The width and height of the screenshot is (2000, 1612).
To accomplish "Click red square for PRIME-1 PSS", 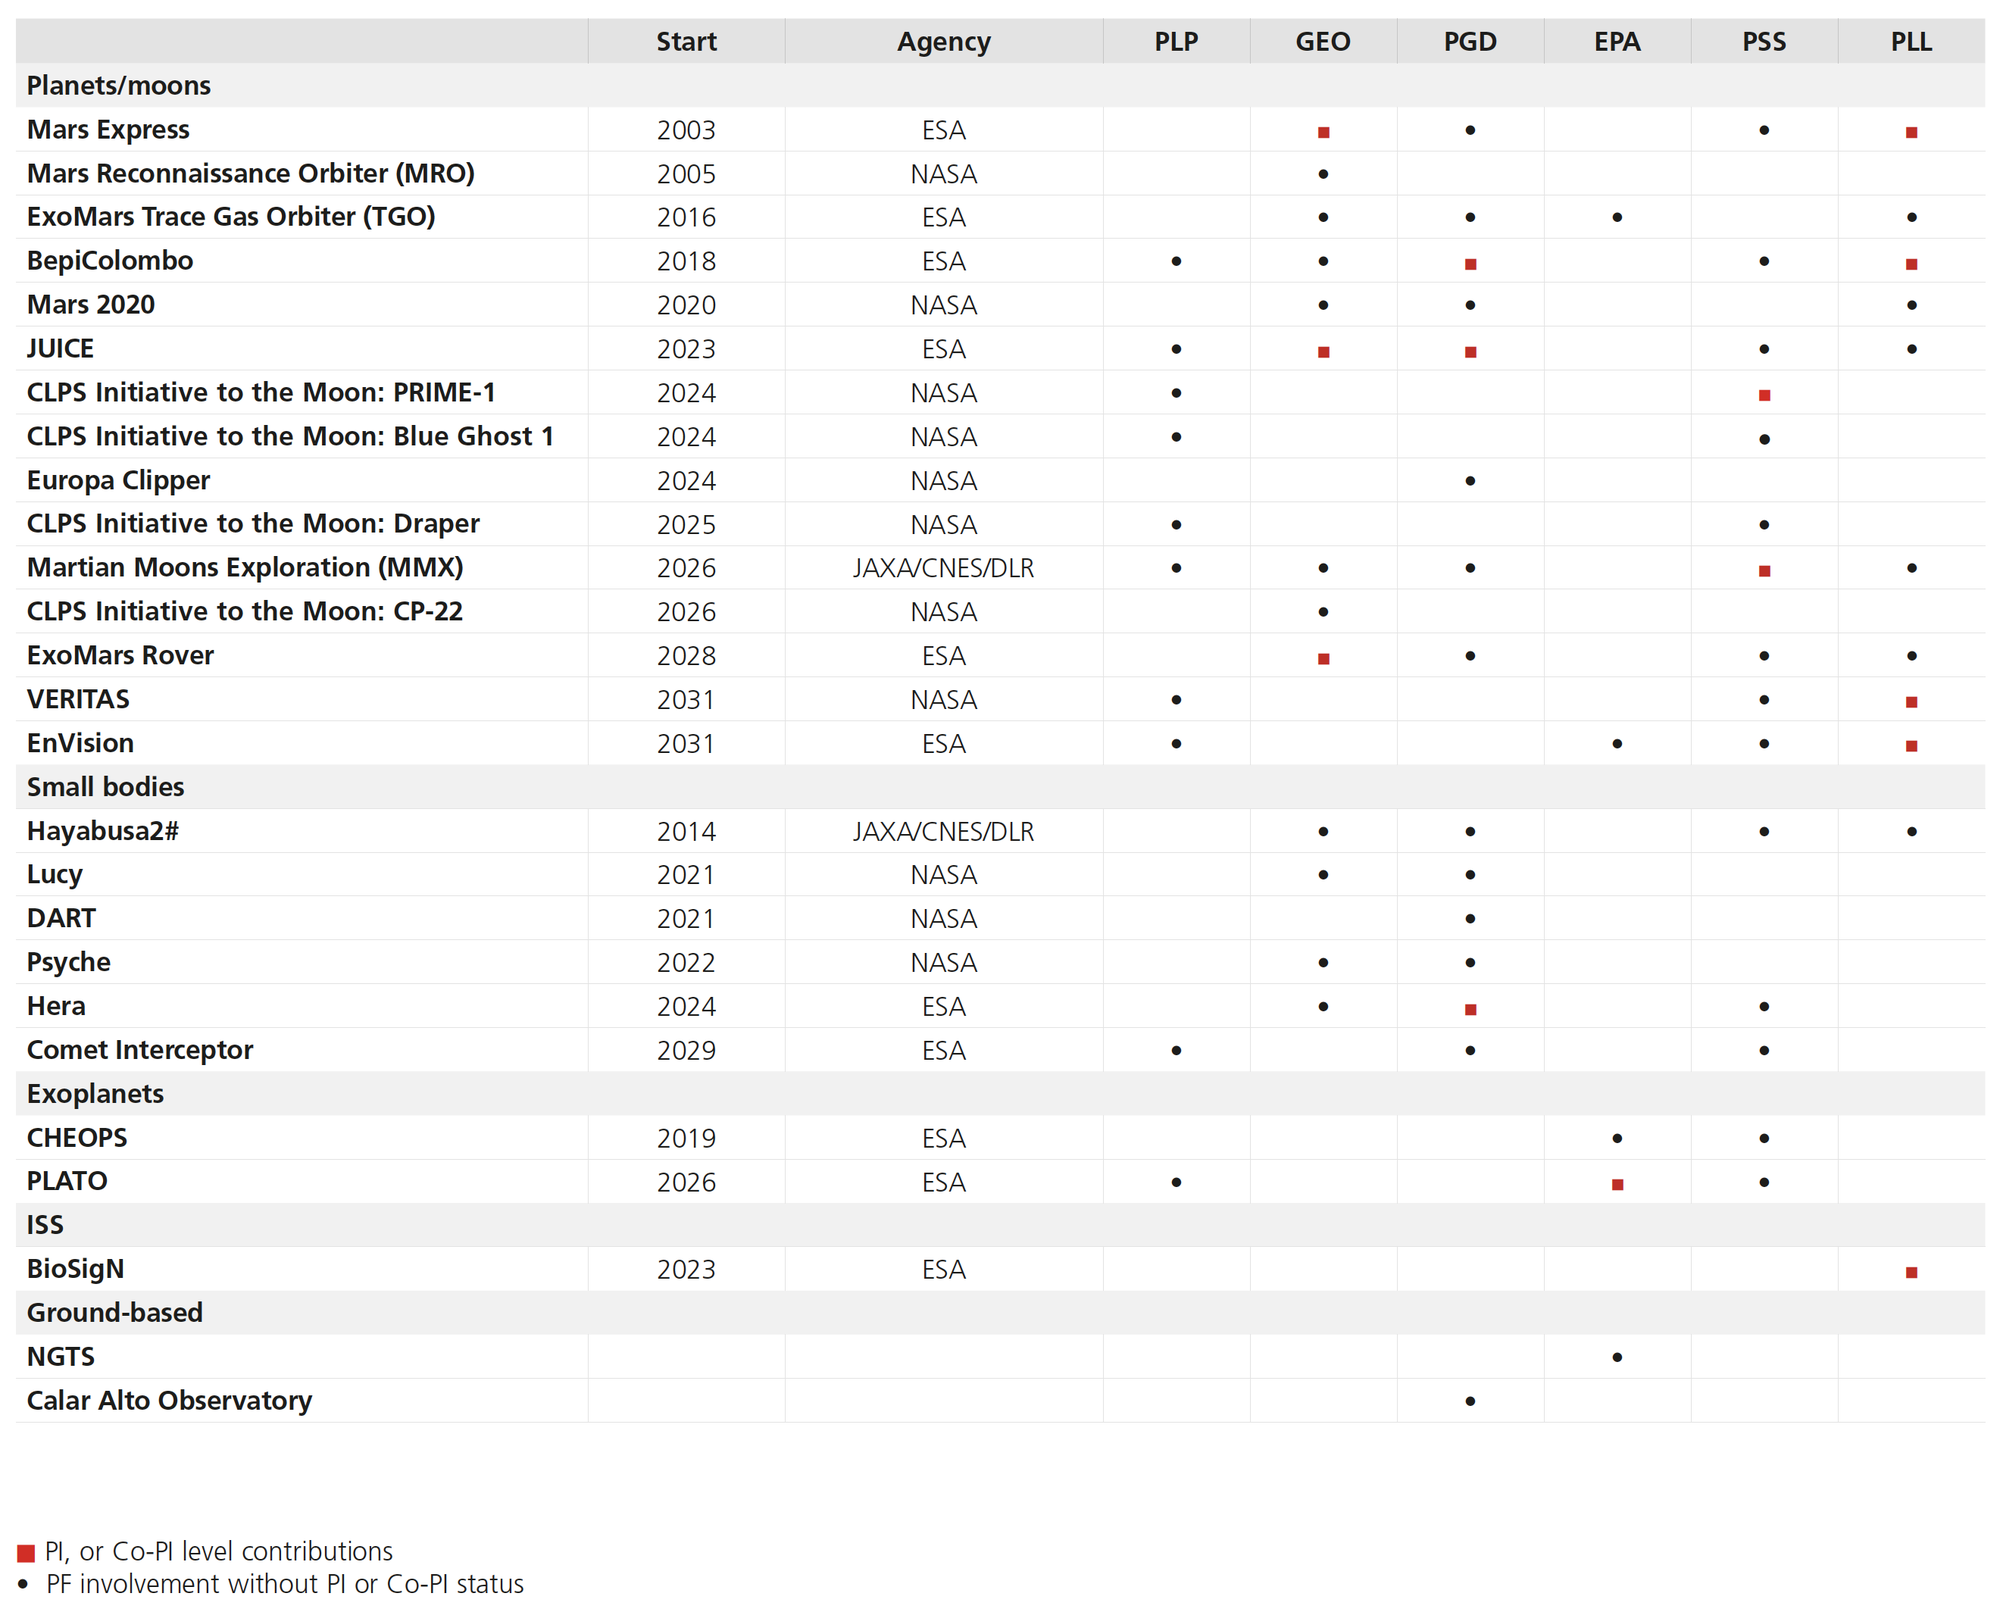I will (1764, 395).
